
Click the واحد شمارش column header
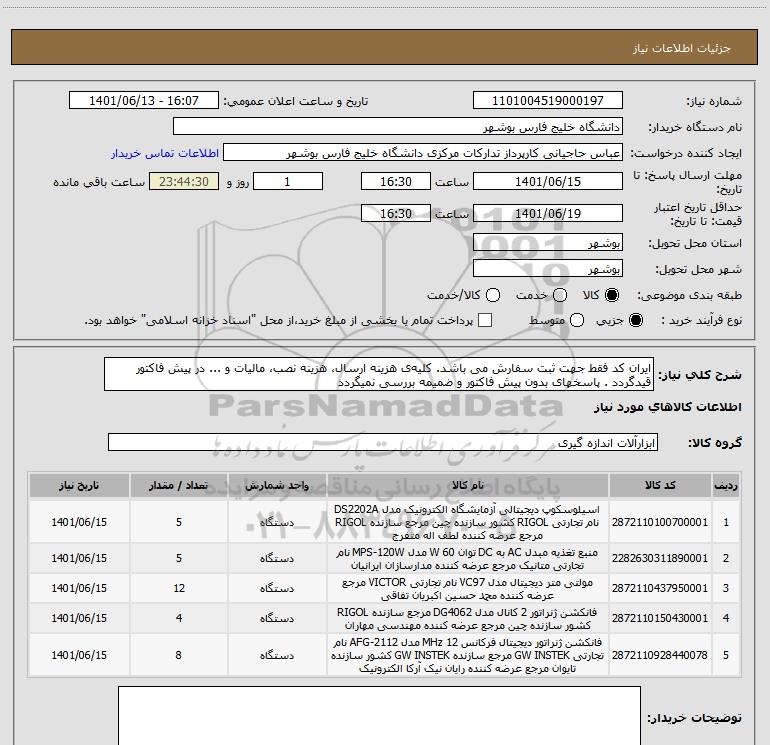tap(277, 486)
